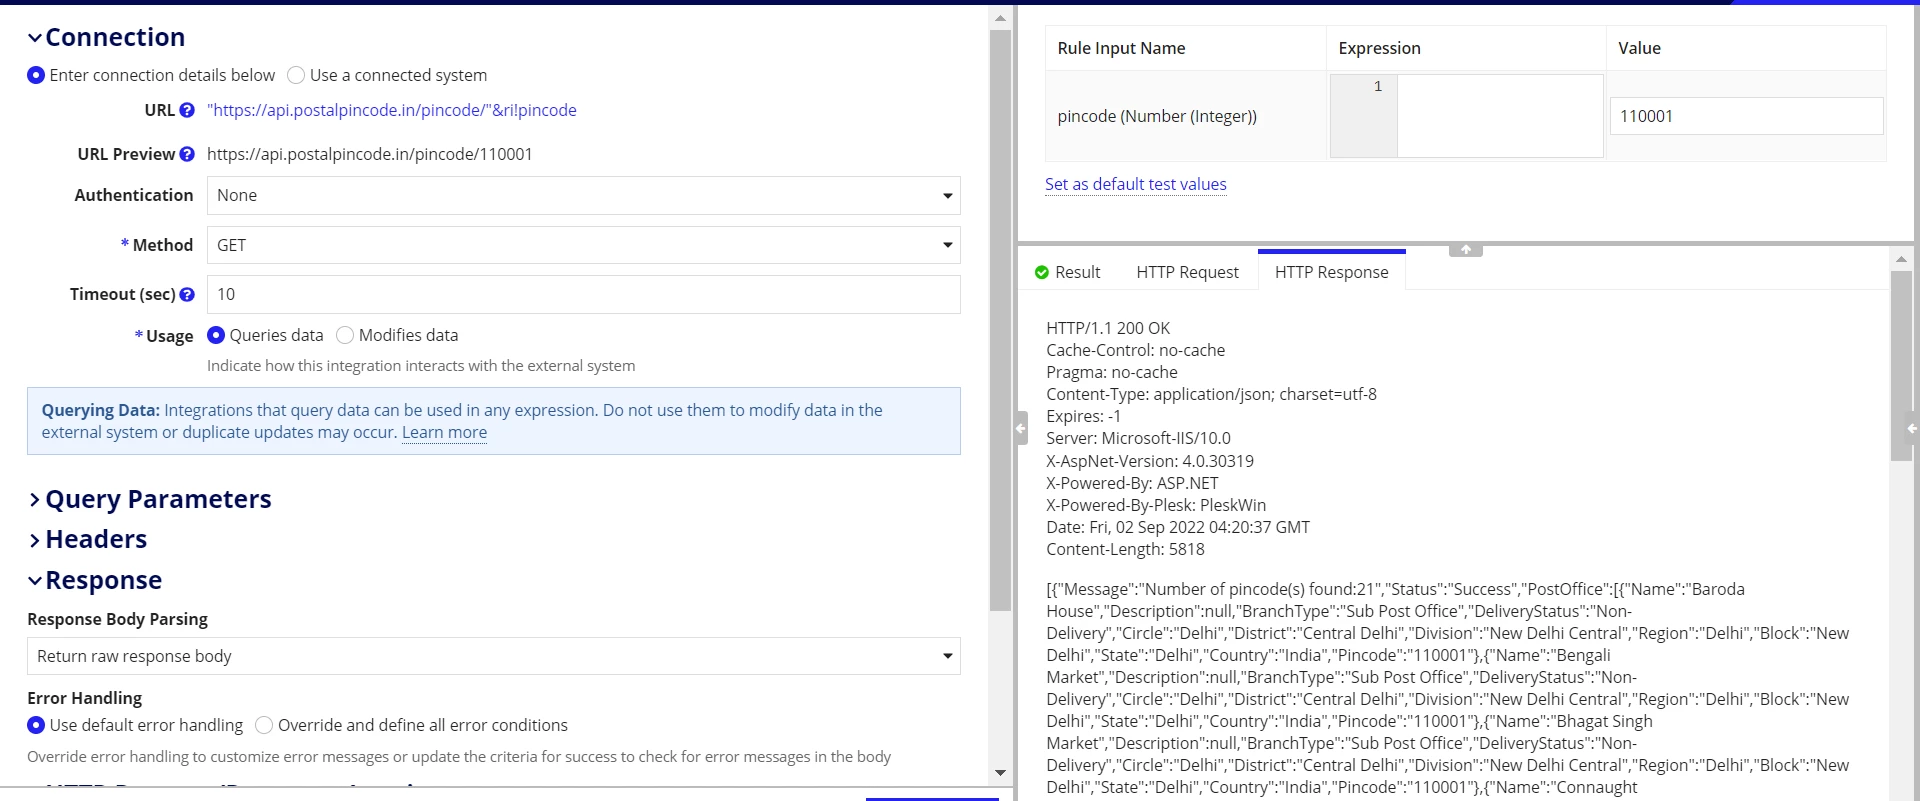
Task: Open the Authentication dropdown
Action: point(584,195)
